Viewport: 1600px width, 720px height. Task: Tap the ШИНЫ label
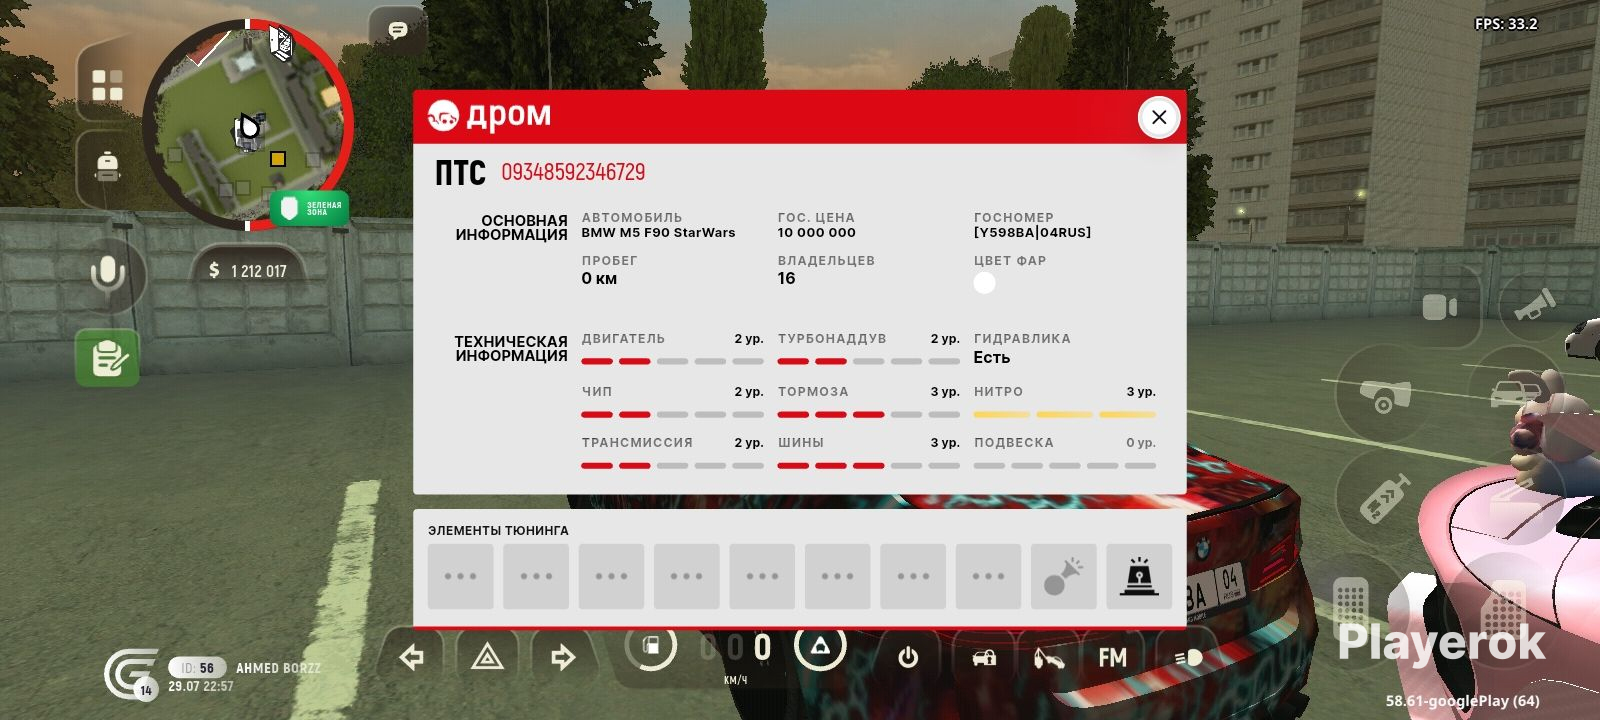tap(801, 443)
